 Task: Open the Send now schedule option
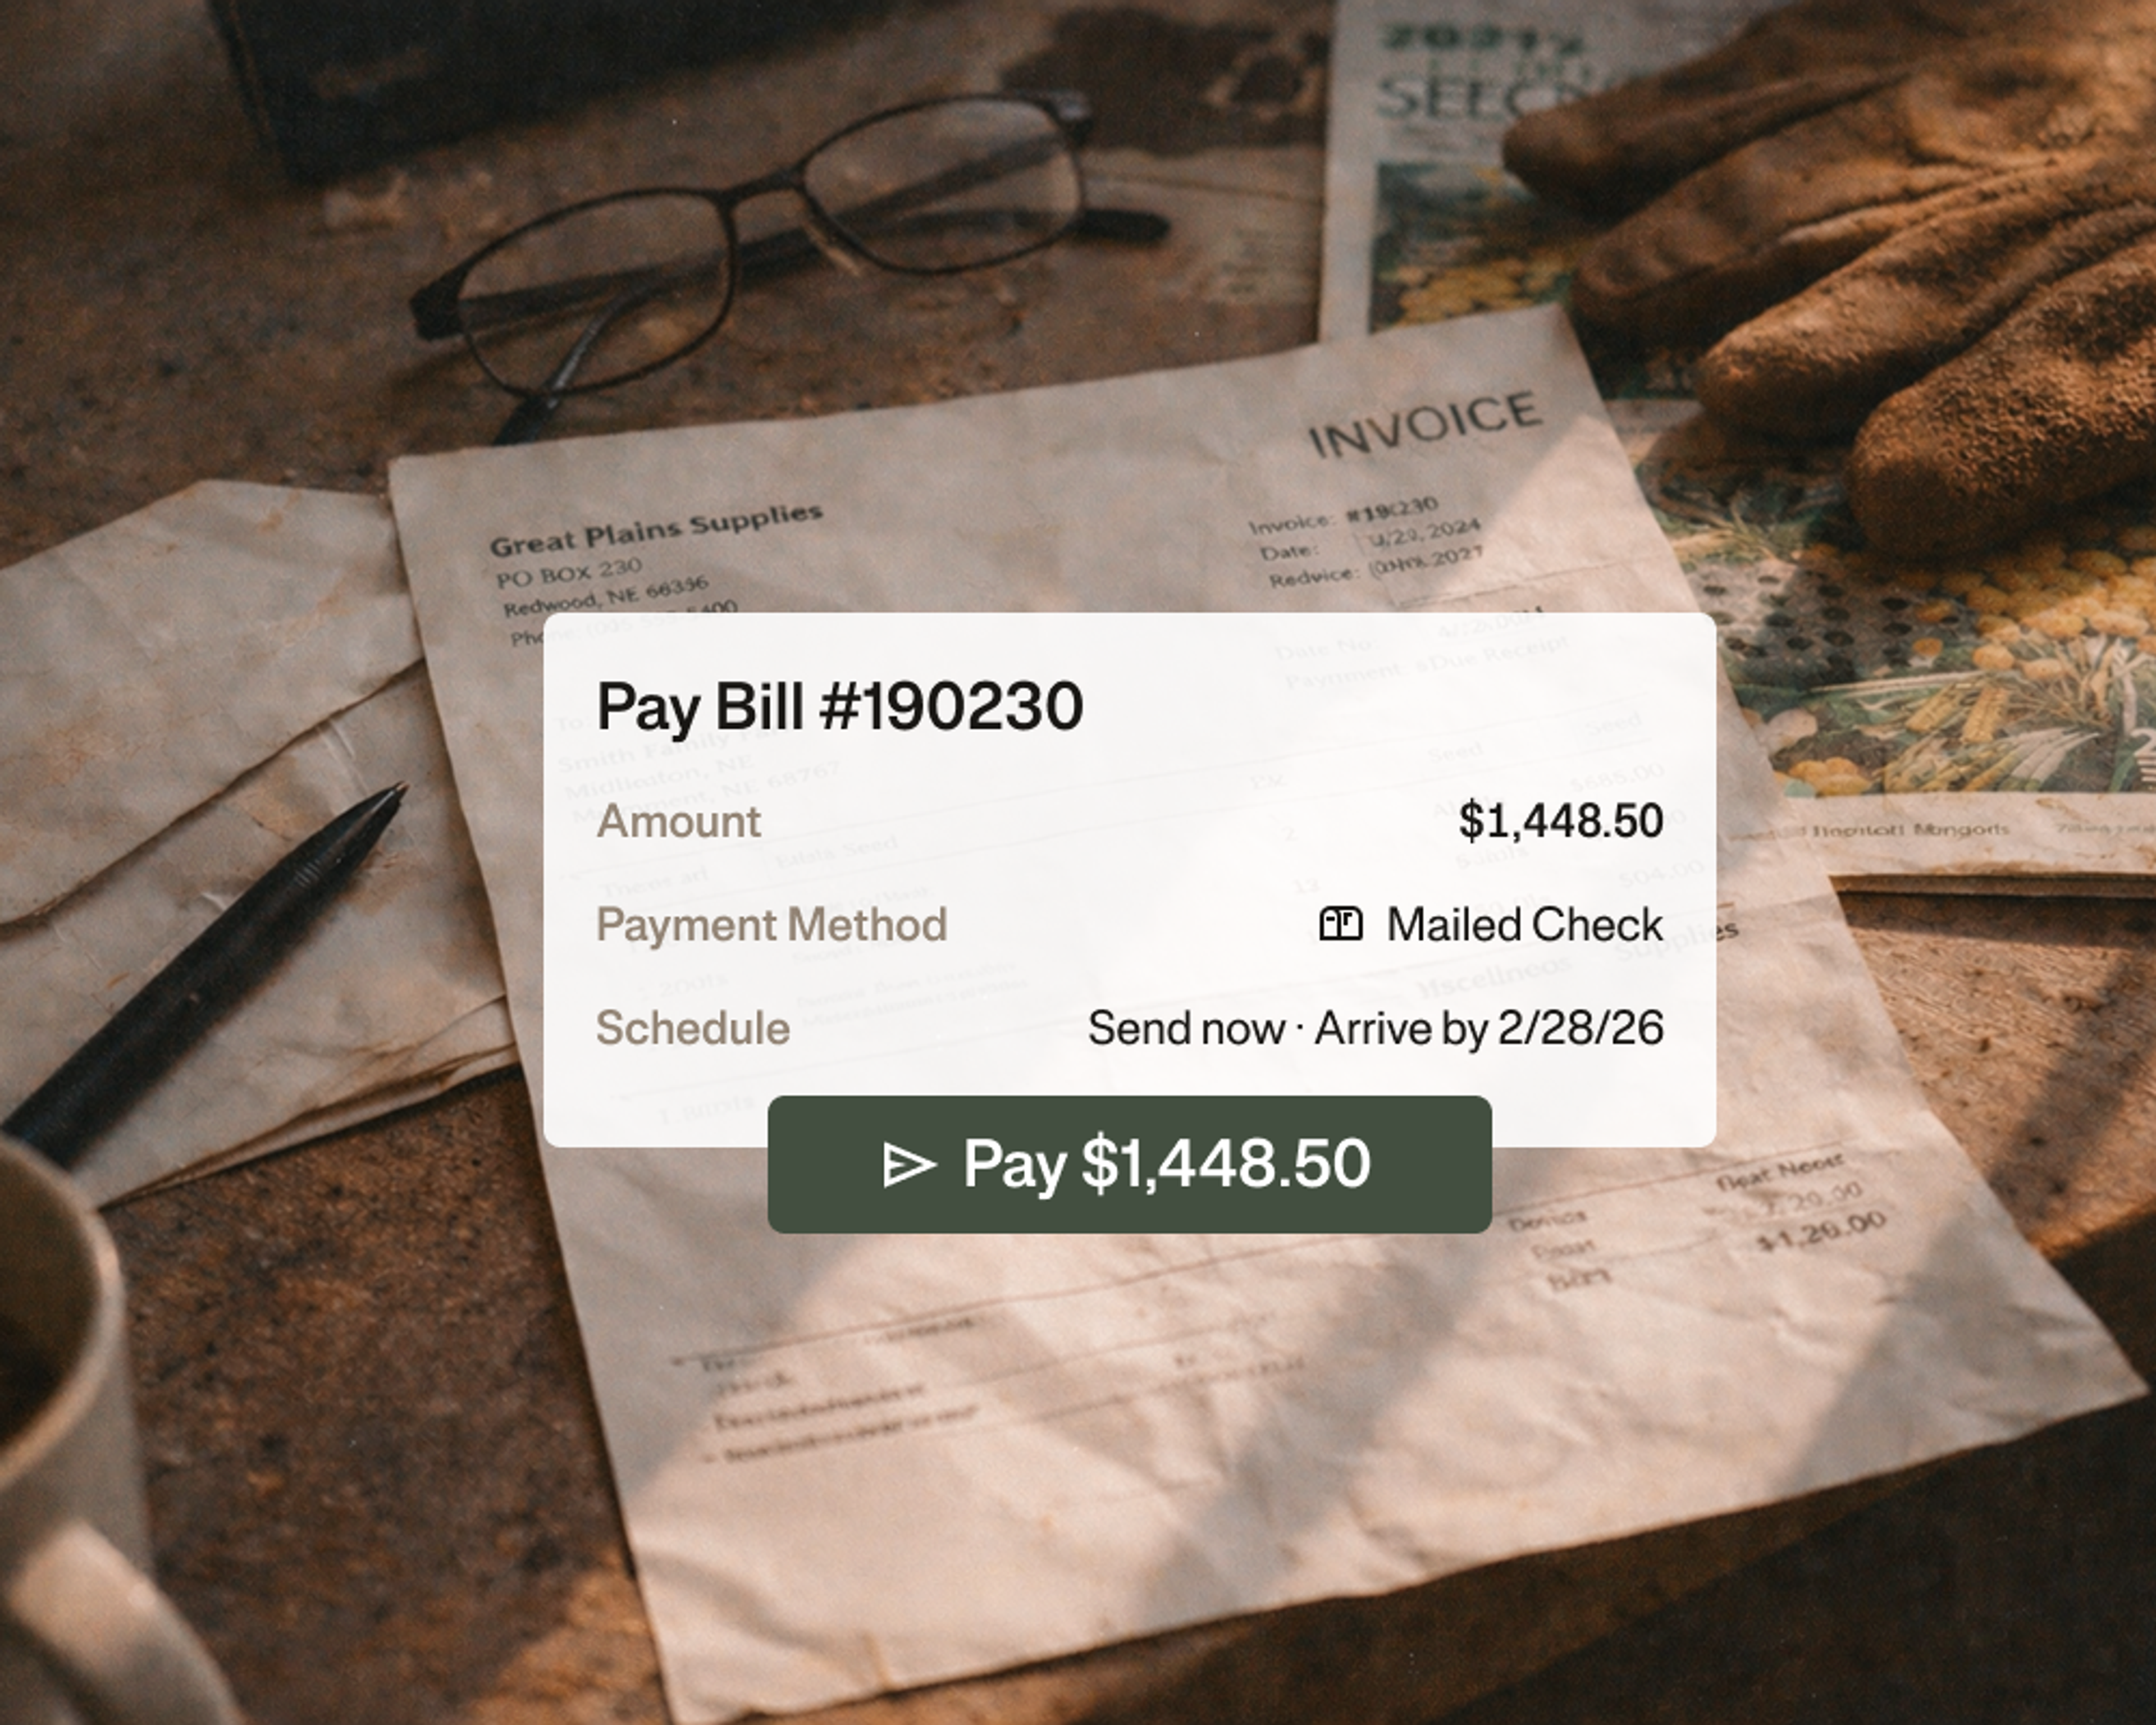[x=1375, y=1028]
